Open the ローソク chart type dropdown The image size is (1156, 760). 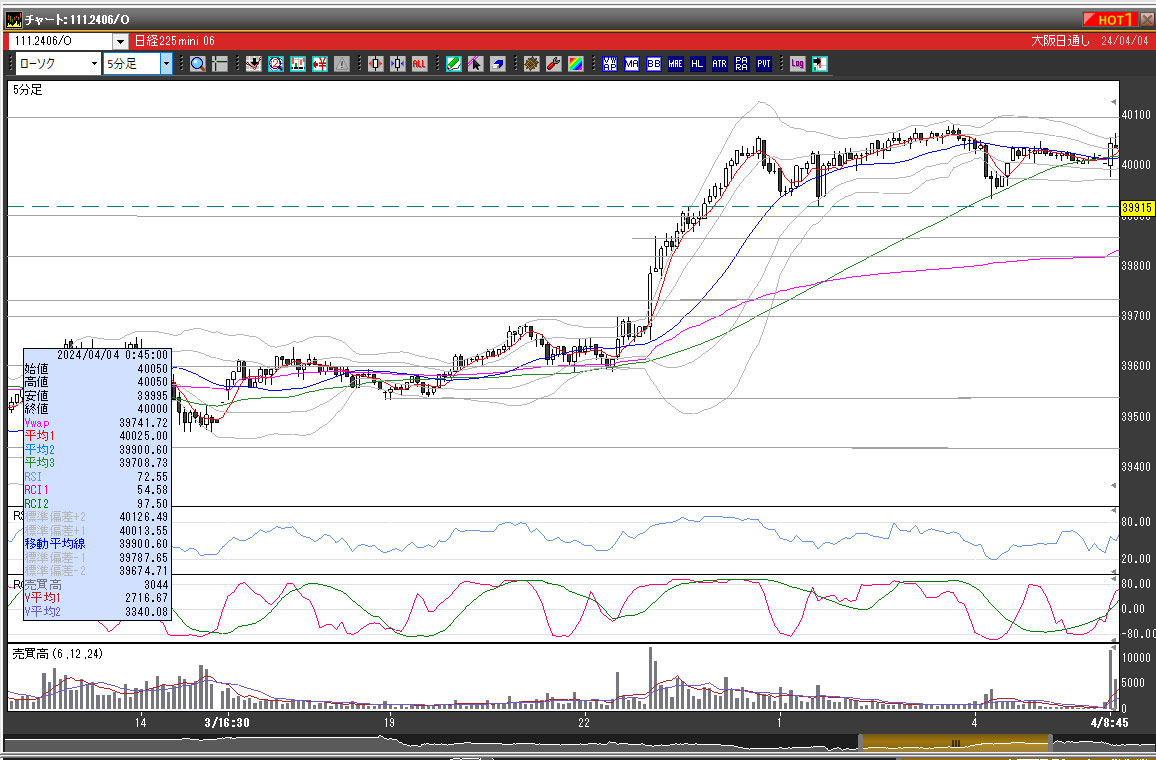(x=58, y=64)
